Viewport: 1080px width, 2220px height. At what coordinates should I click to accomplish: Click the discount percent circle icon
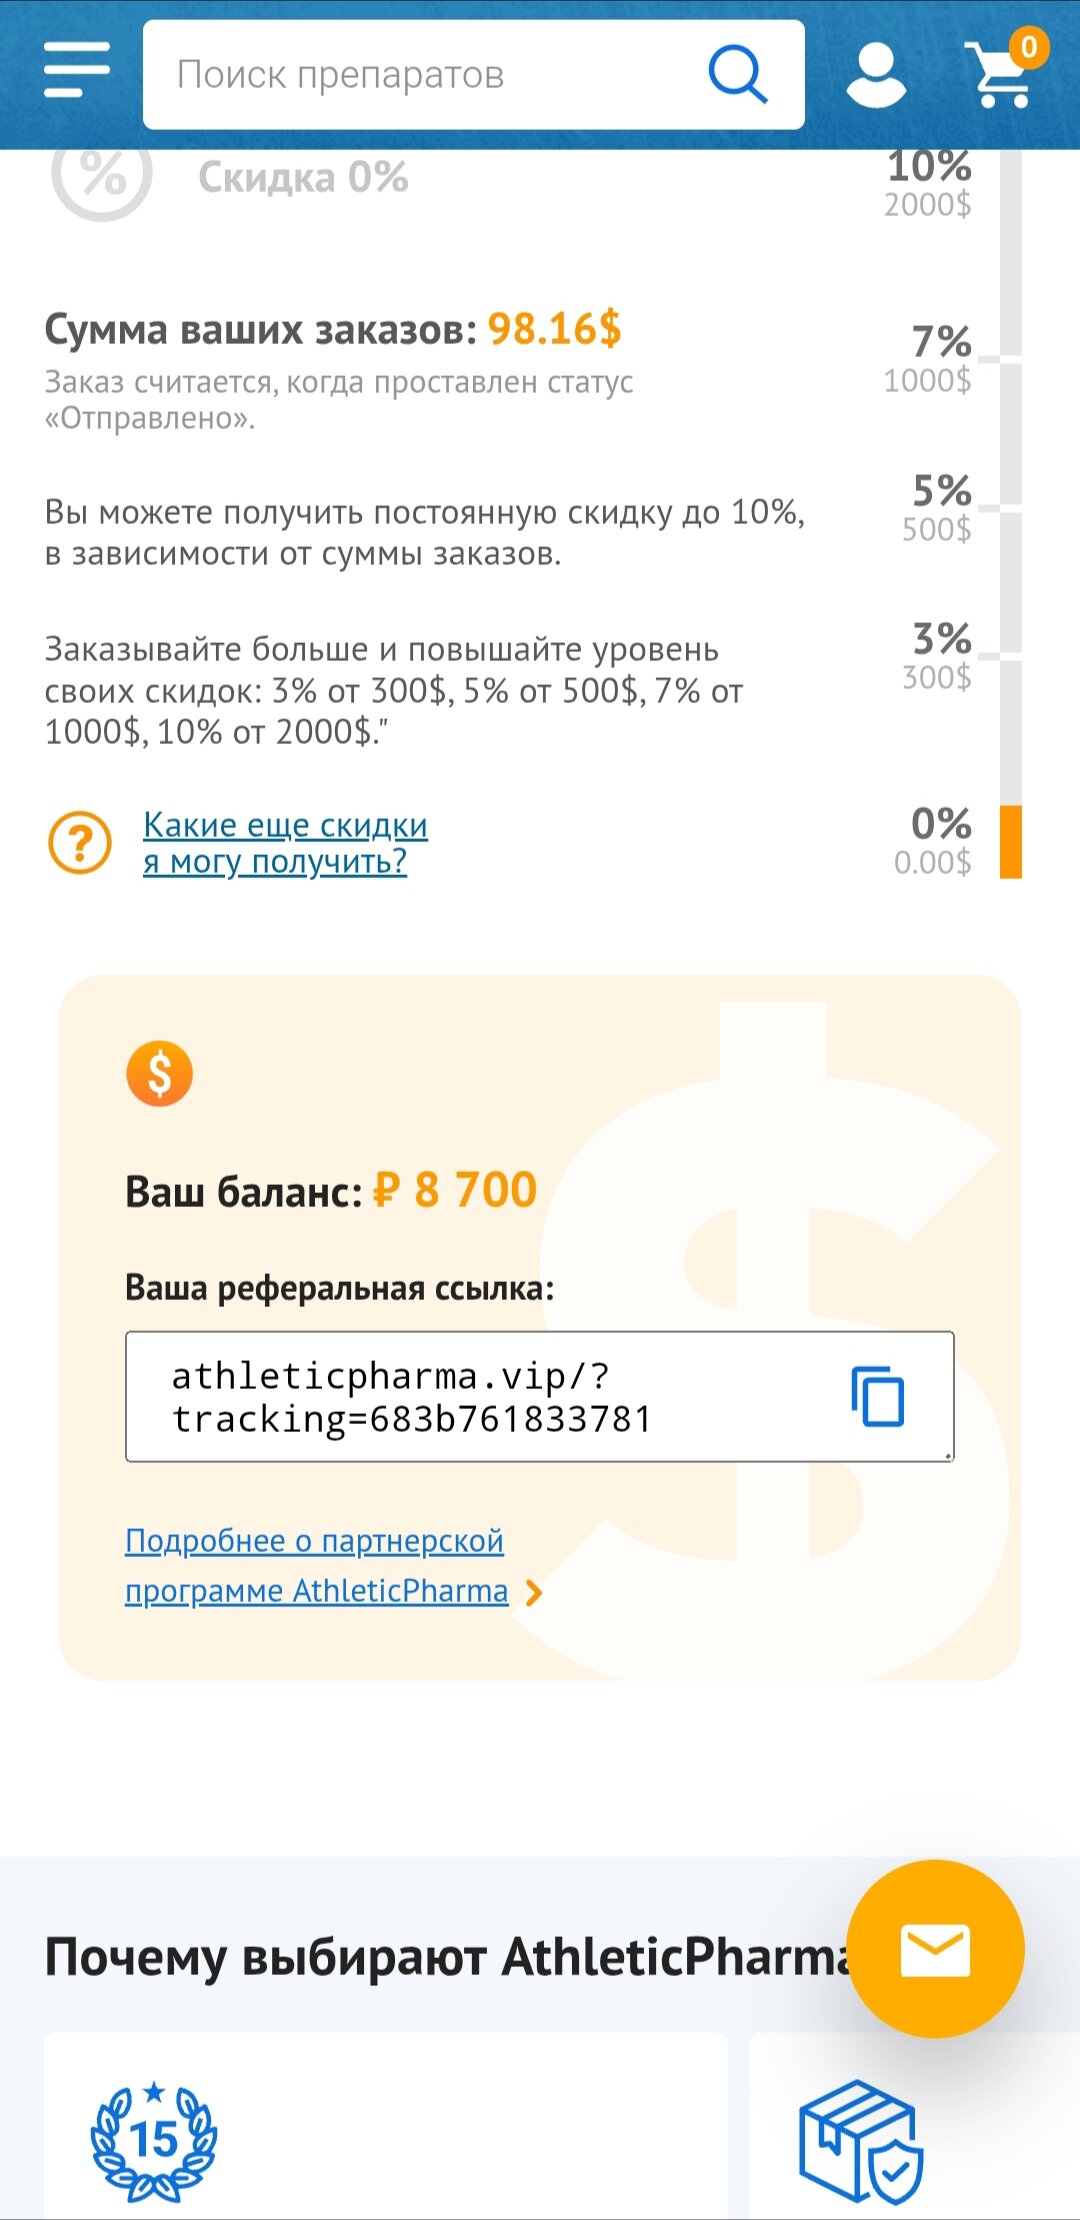[x=102, y=178]
